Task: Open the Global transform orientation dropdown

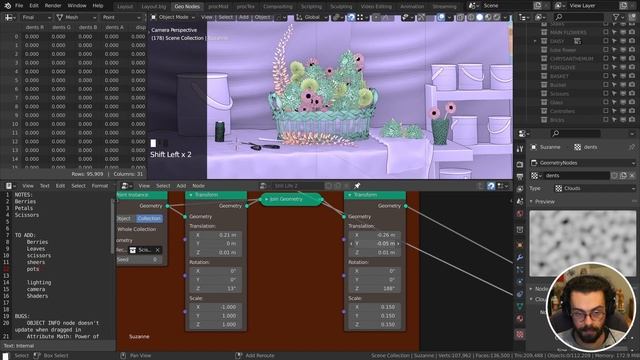Action: (x=311, y=17)
